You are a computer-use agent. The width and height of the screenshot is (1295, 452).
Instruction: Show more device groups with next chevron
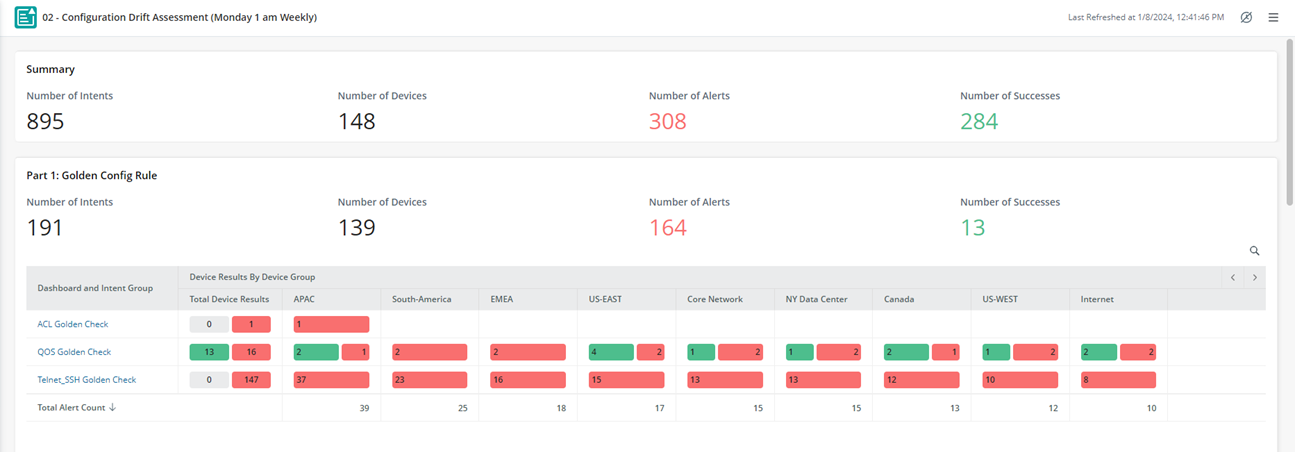click(1255, 277)
